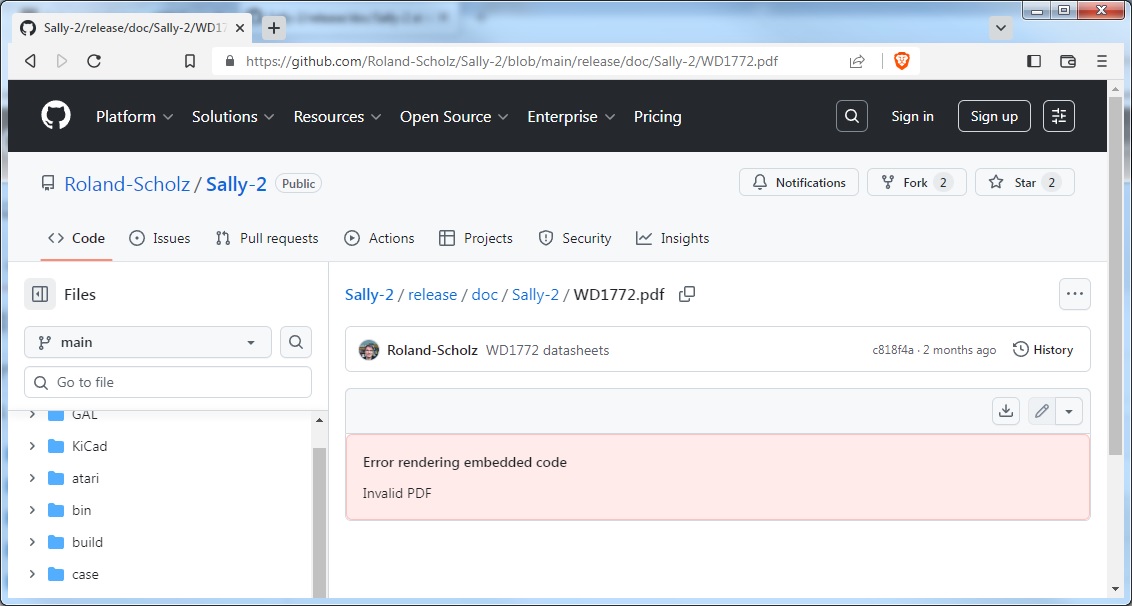Open the three-dots more file actions menu
The height and width of the screenshot is (606, 1132).
pyautogui.click(x=1075, y=294)
